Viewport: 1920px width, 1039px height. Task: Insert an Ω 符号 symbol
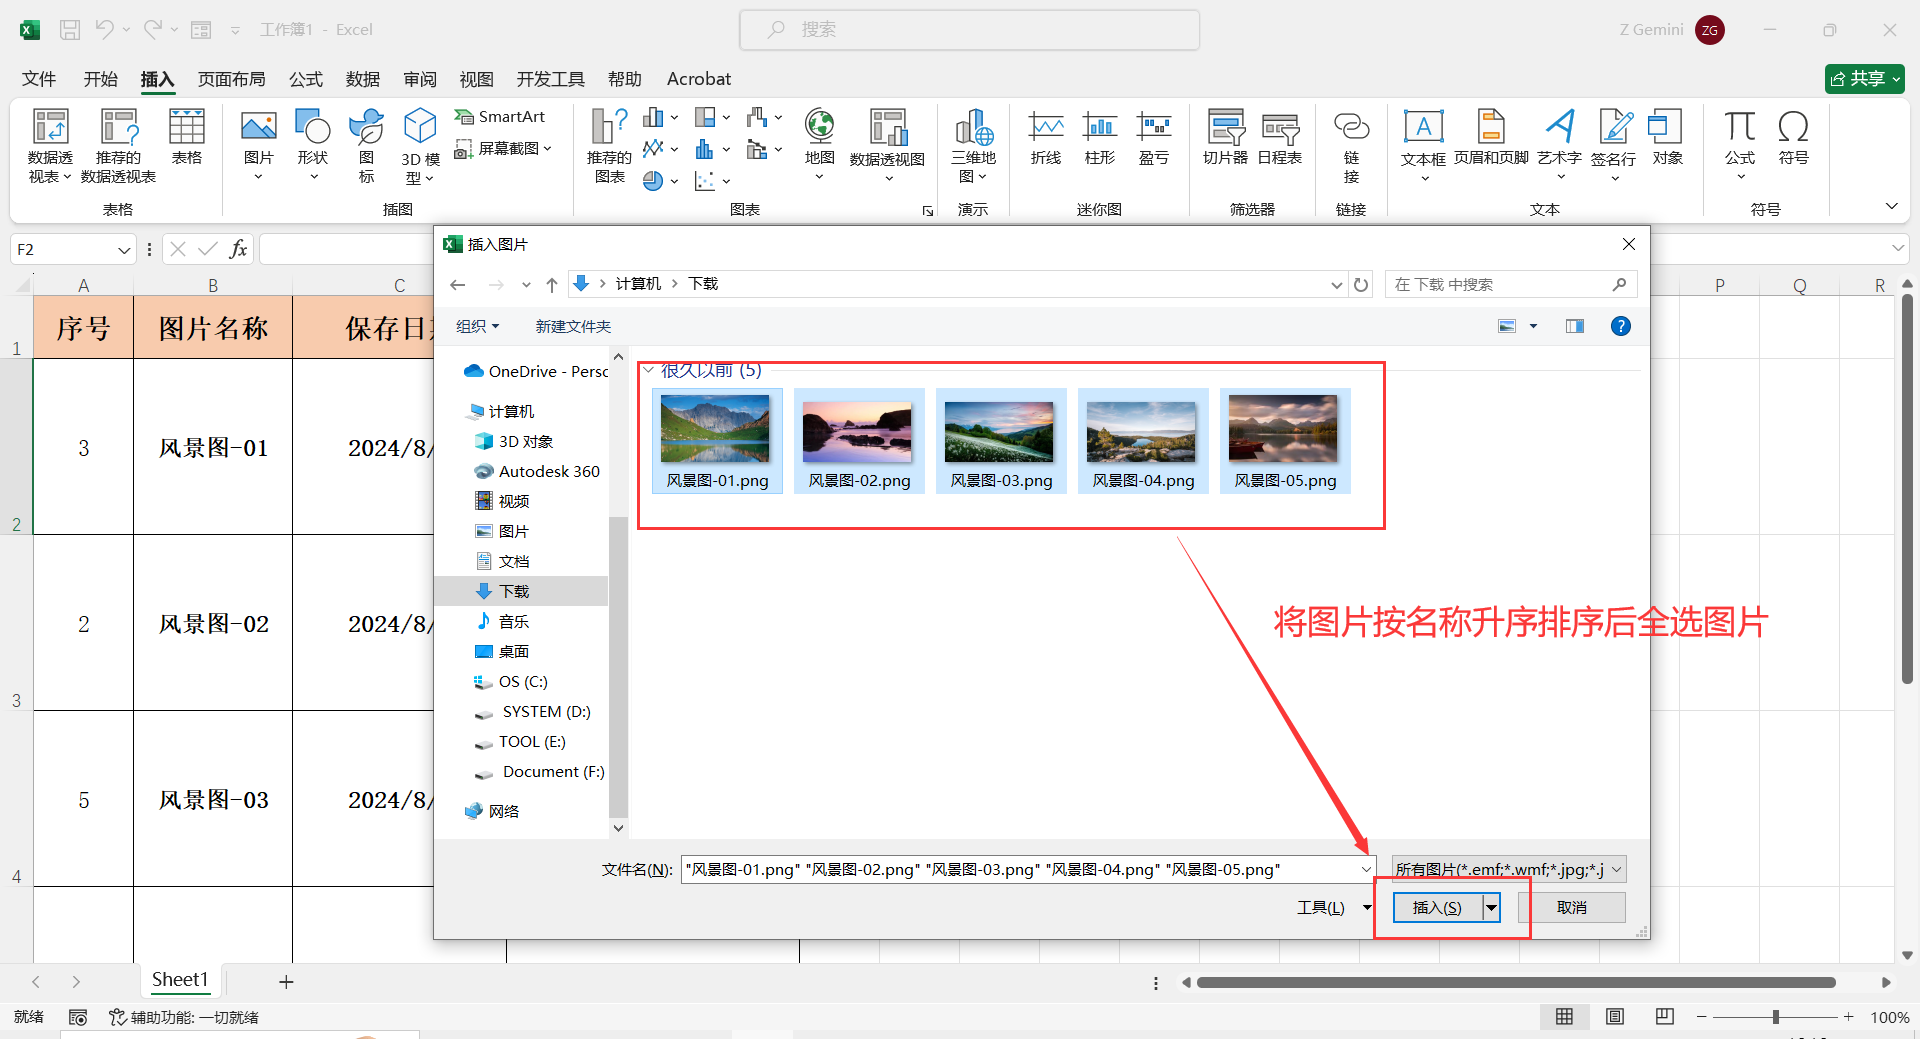[1793, 140]
